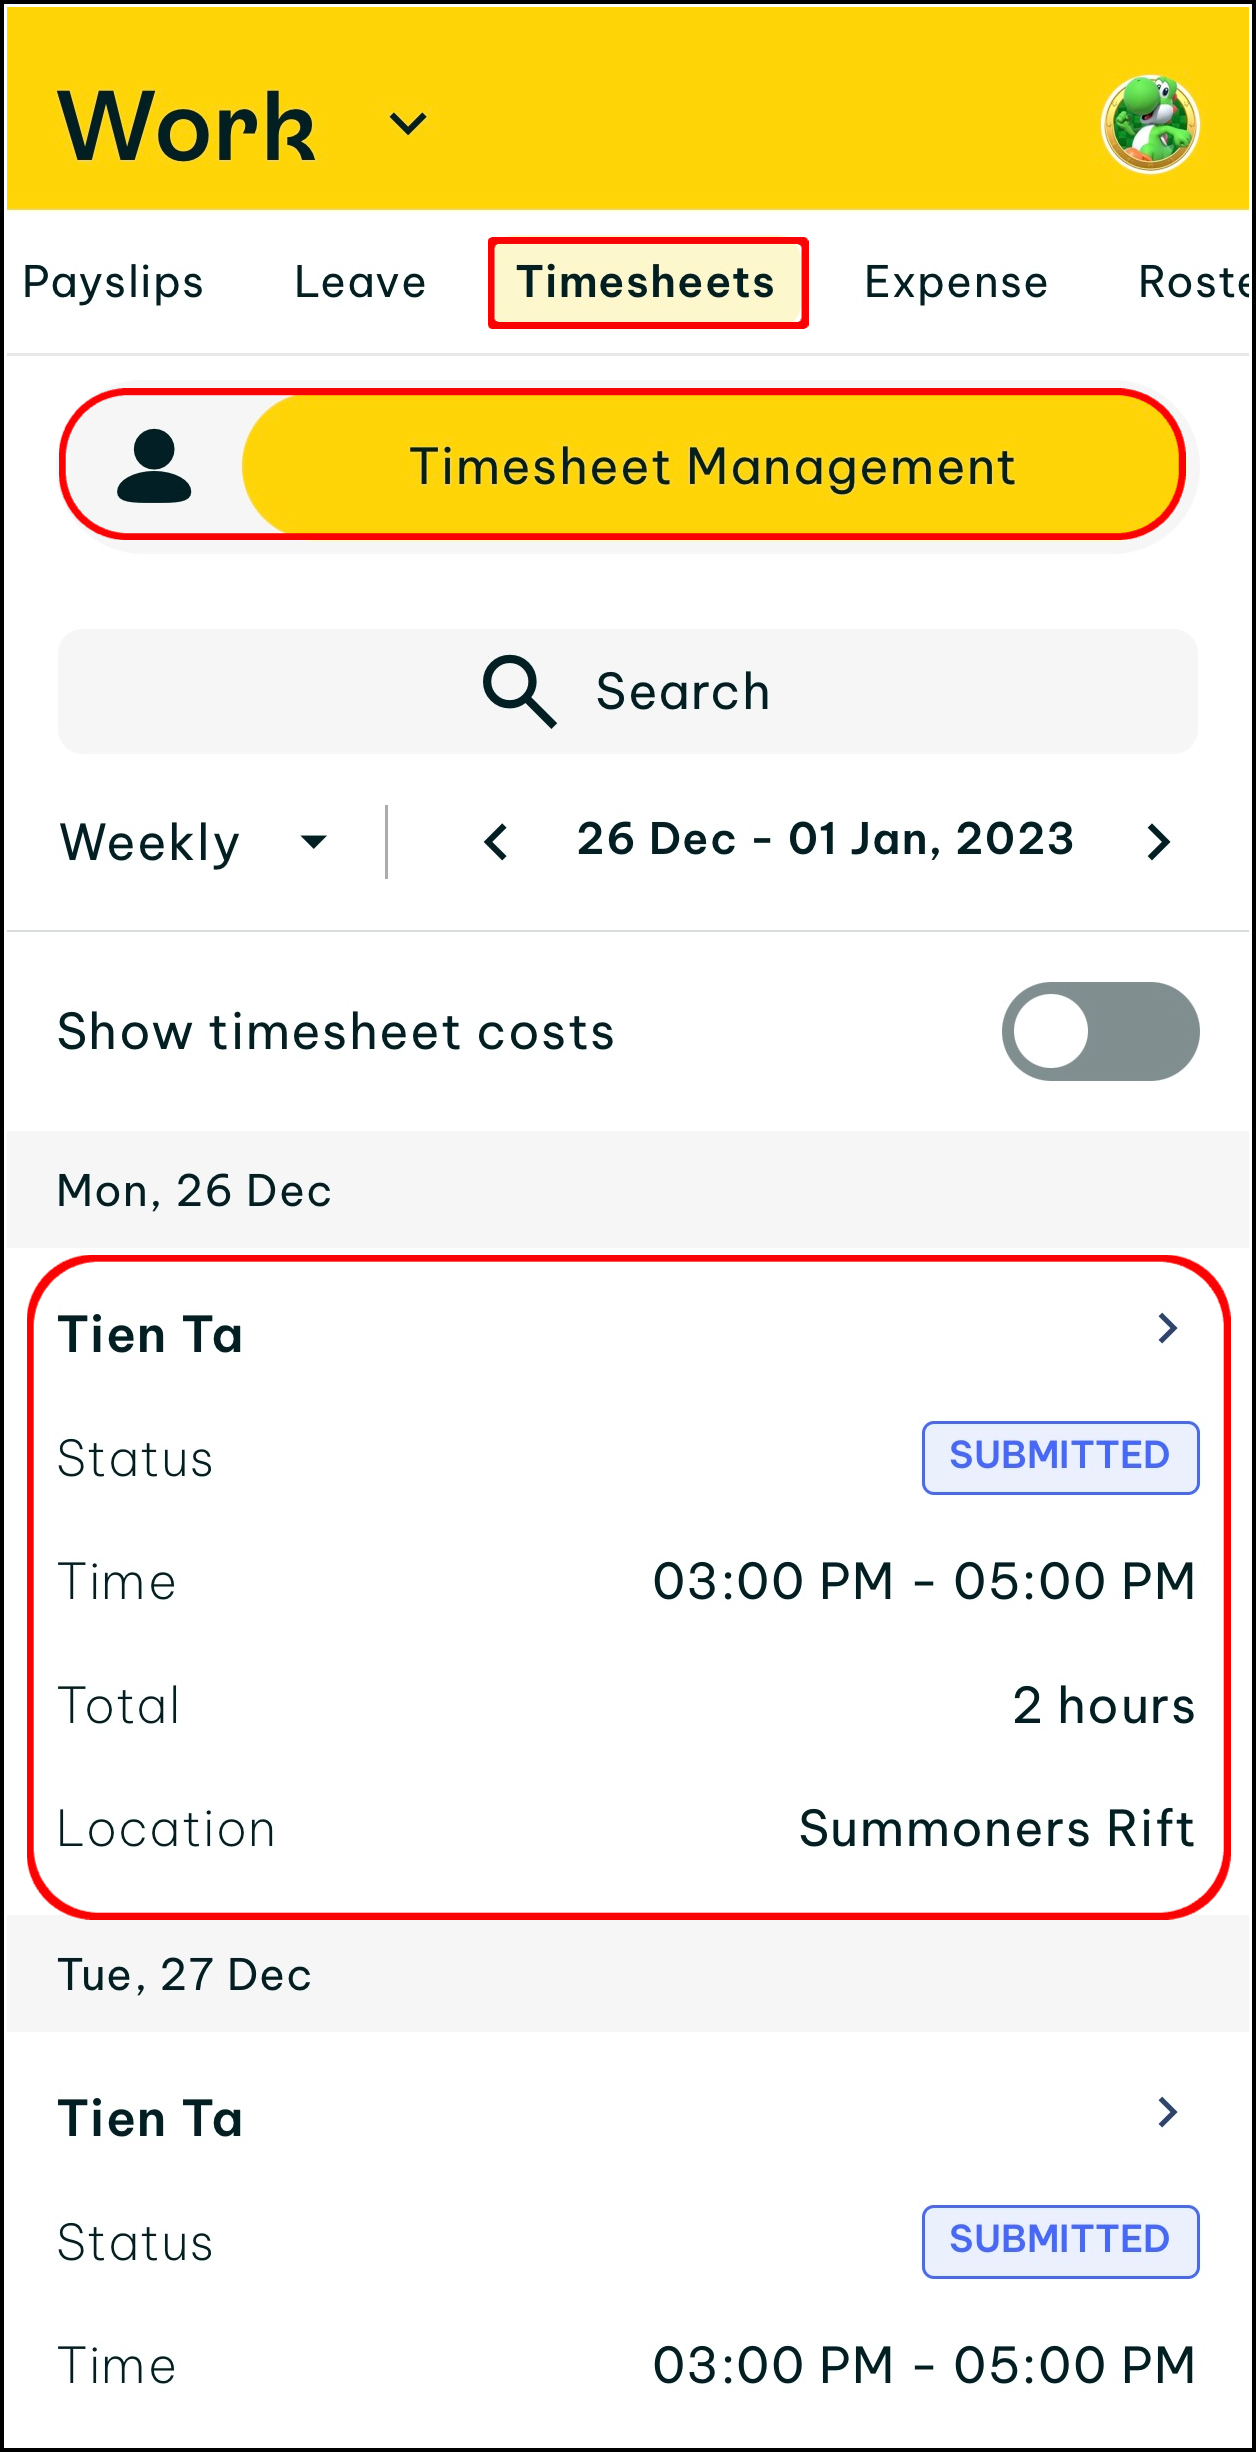
Task: Click the SUBMITTED status badge for Tue 27 Dec
Action: coord(1060,2241)
